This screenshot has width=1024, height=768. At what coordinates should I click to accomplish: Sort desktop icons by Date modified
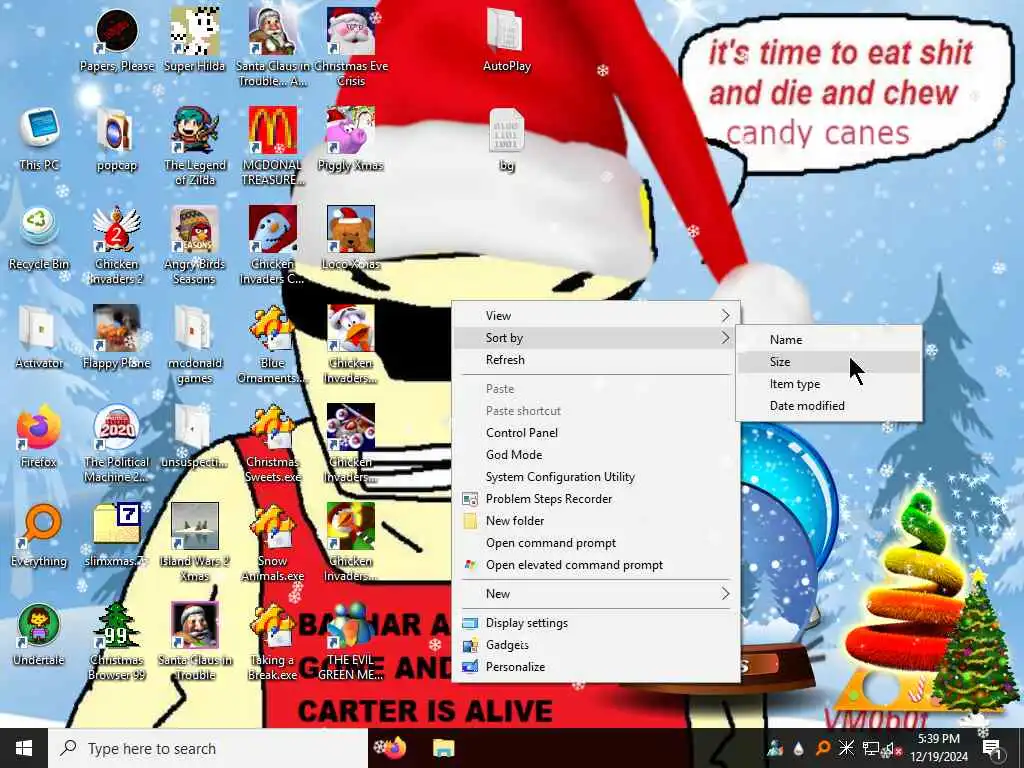pyautogui.click(x=829, y=406)
